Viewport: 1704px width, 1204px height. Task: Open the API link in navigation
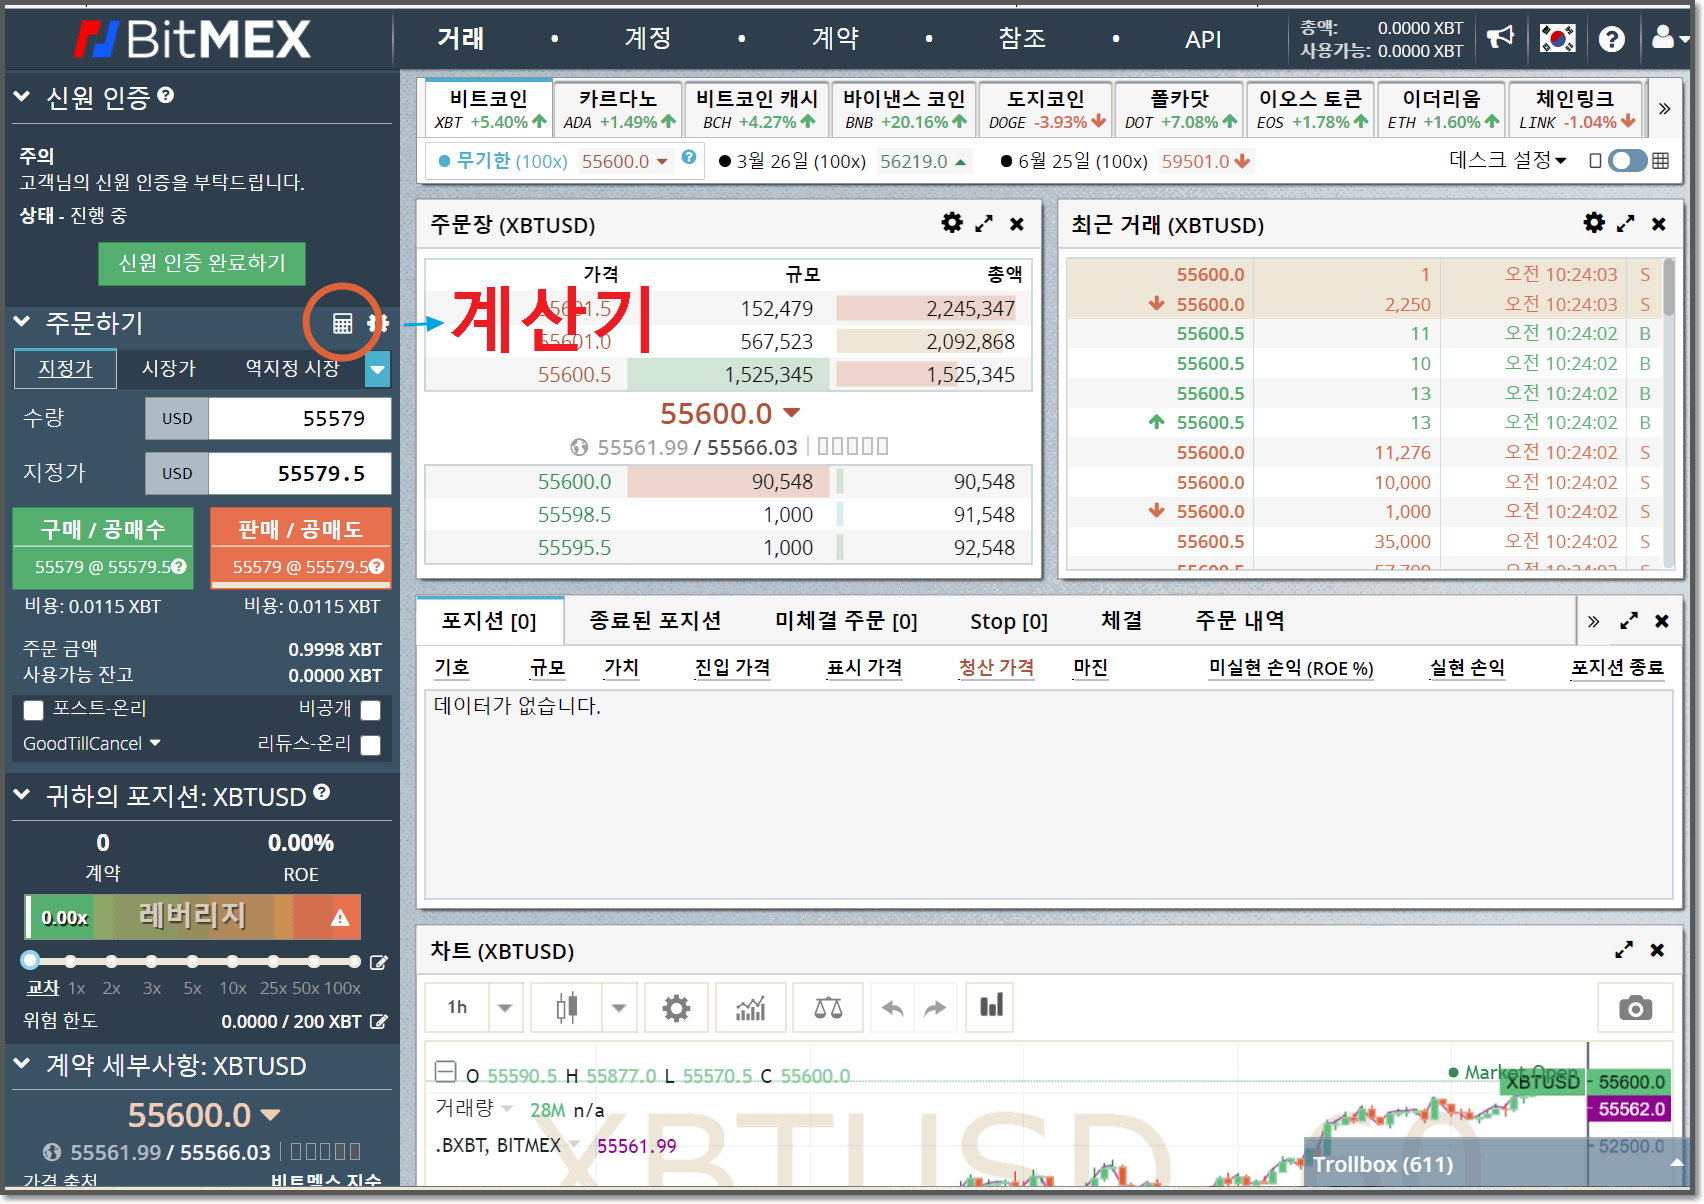(1203, 39)
